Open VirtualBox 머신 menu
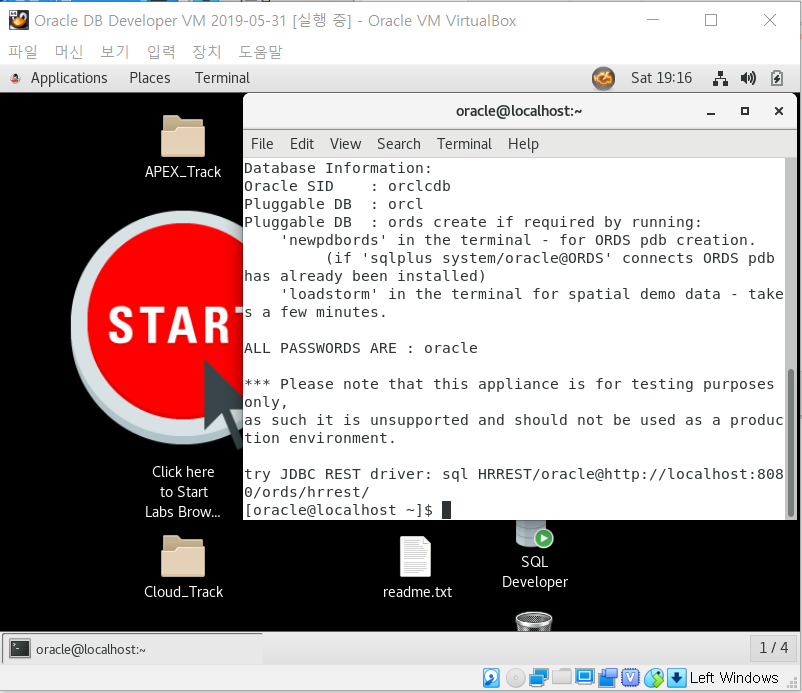 tap(69, 52)
